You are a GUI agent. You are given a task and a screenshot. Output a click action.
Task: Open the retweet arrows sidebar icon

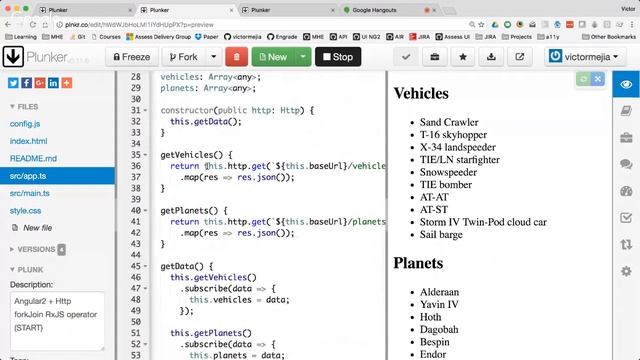point(626,244)
